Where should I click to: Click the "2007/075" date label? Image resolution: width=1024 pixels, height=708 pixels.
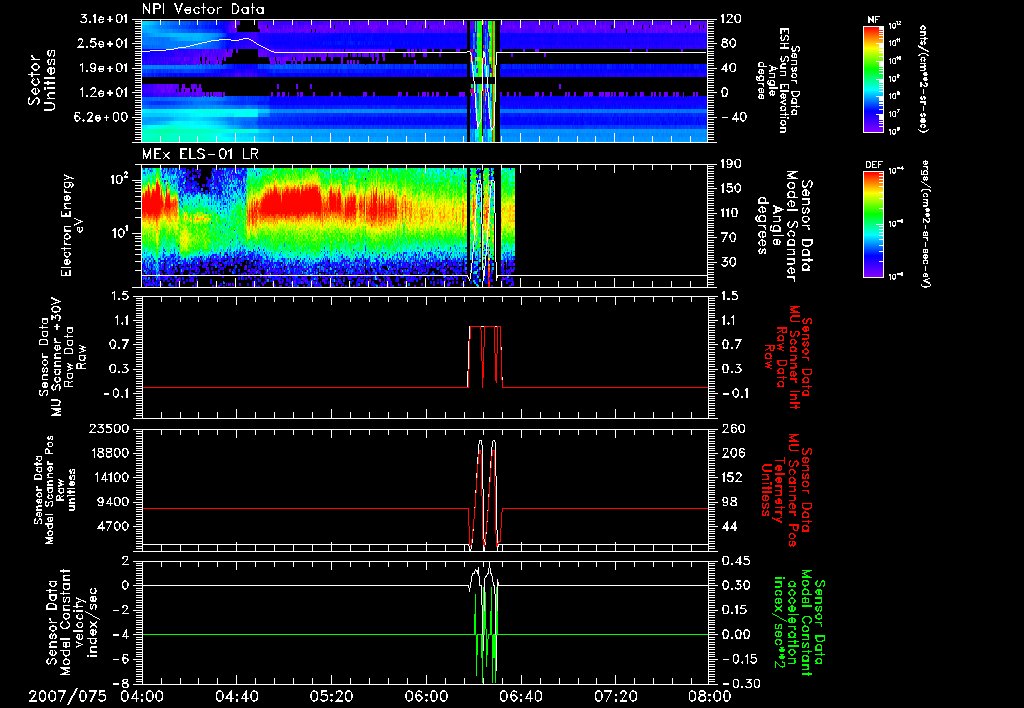pyautogui.click(x=67, y=696)
